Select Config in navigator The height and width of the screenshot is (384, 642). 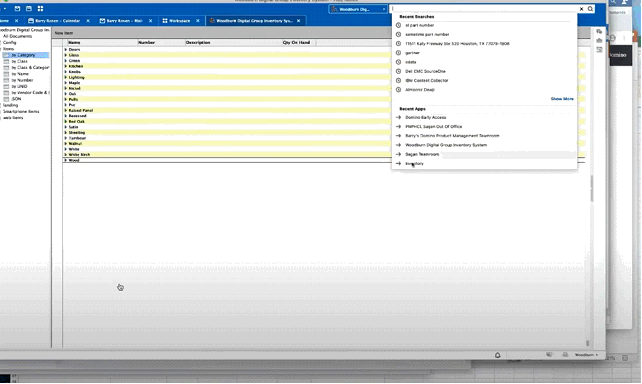(9, 43)
